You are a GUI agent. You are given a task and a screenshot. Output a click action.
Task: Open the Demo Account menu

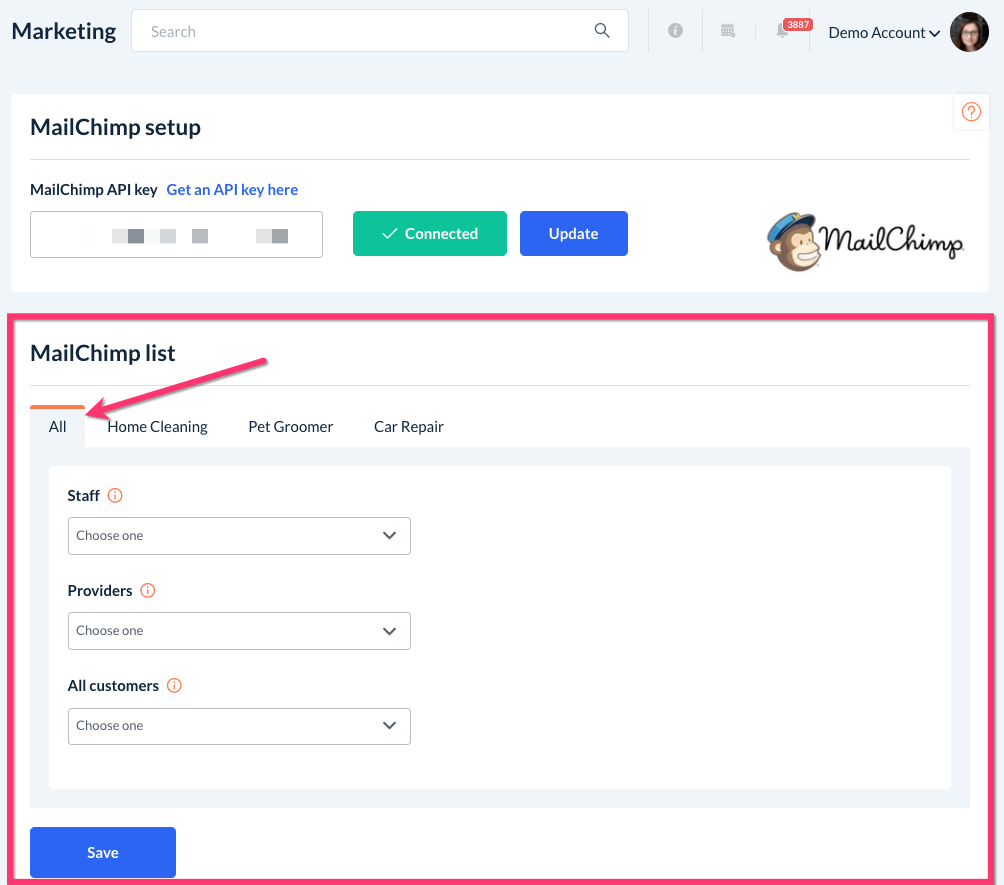[884, 33]
